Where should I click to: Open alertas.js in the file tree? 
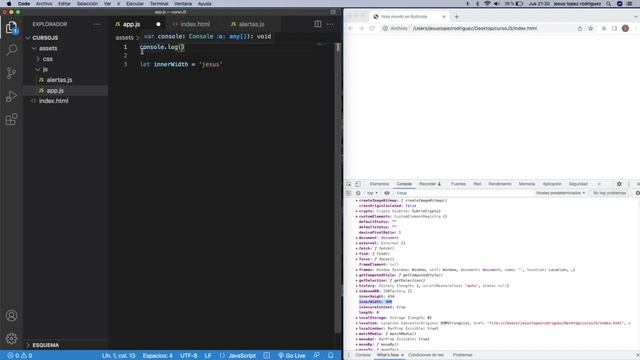(59, 80)
